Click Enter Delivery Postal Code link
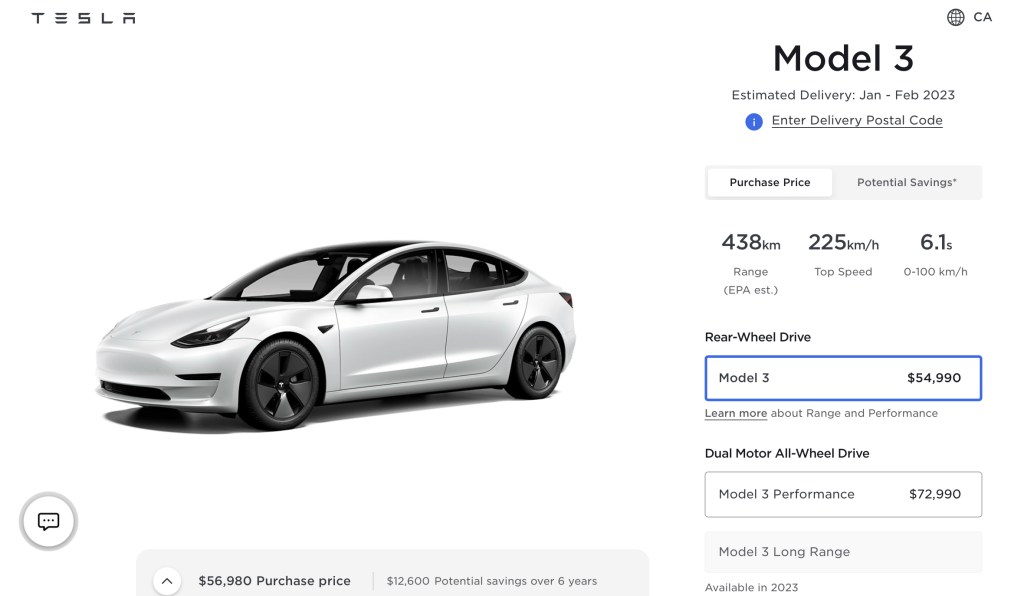 coord(856,120)
